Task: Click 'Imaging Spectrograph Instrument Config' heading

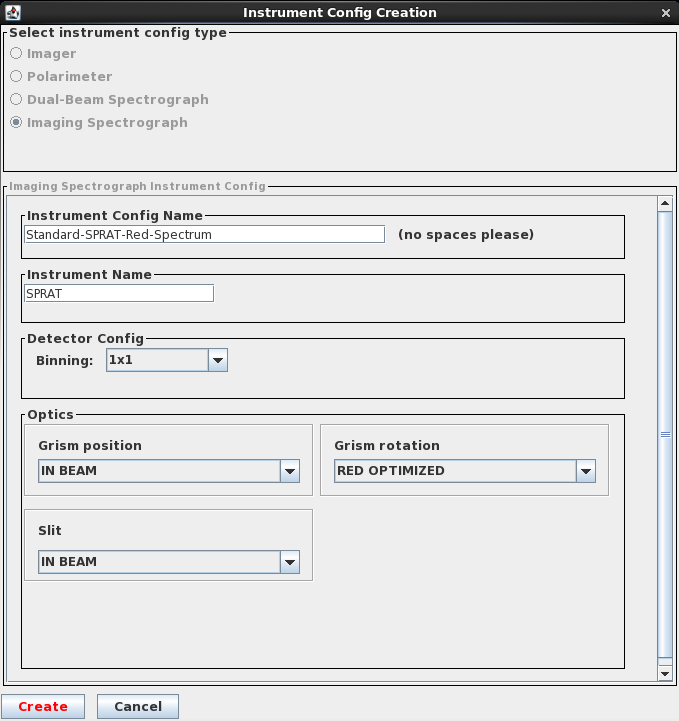Action: click(137, 186)
